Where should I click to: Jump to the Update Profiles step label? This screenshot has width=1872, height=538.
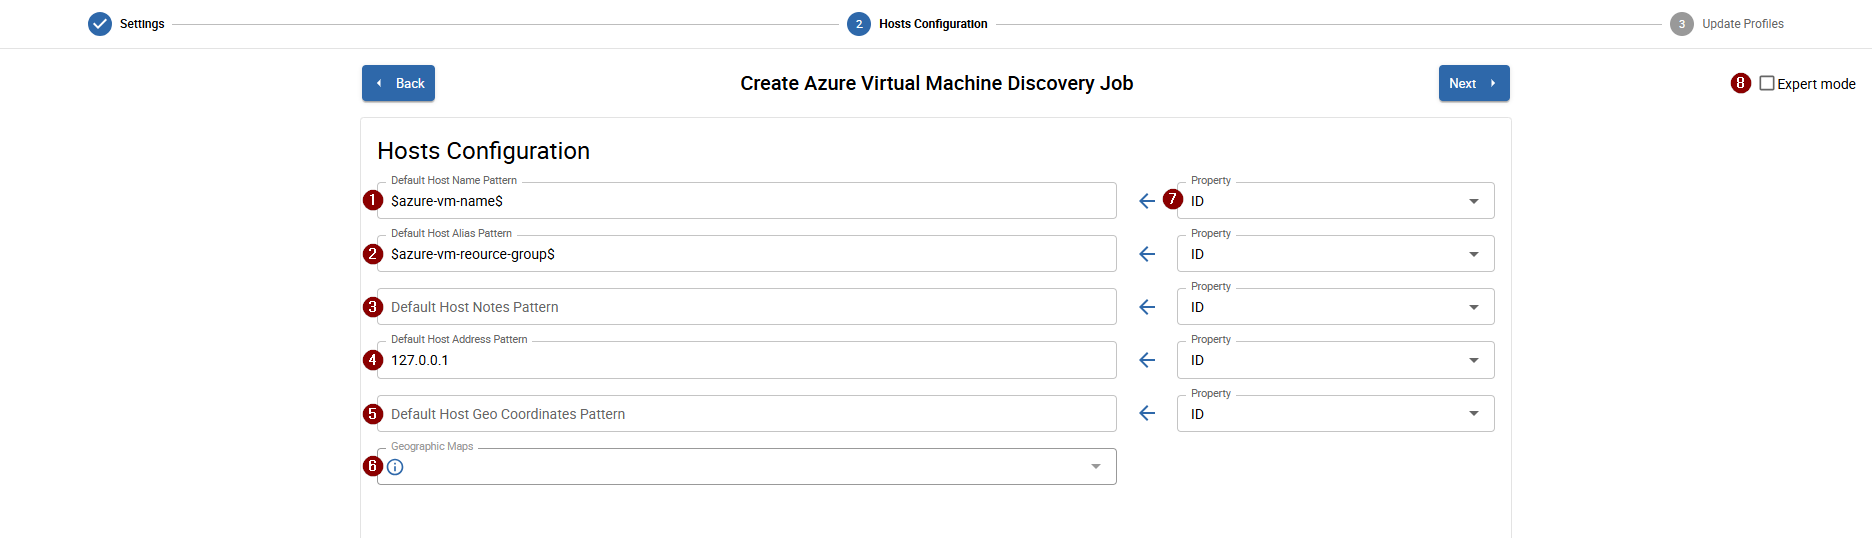point(1743,24)
